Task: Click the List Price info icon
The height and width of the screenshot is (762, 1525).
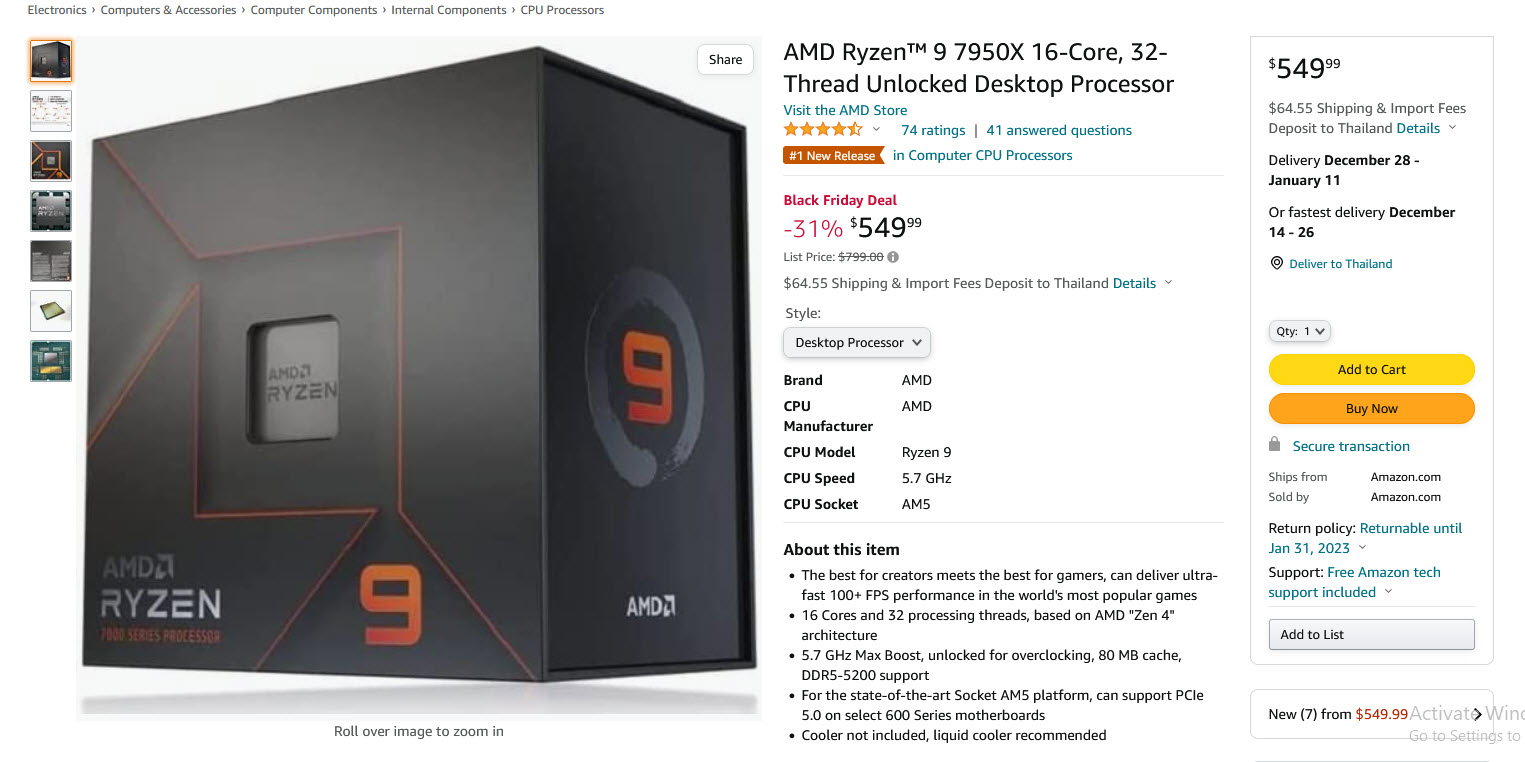Action: click(x=891, y=257)
